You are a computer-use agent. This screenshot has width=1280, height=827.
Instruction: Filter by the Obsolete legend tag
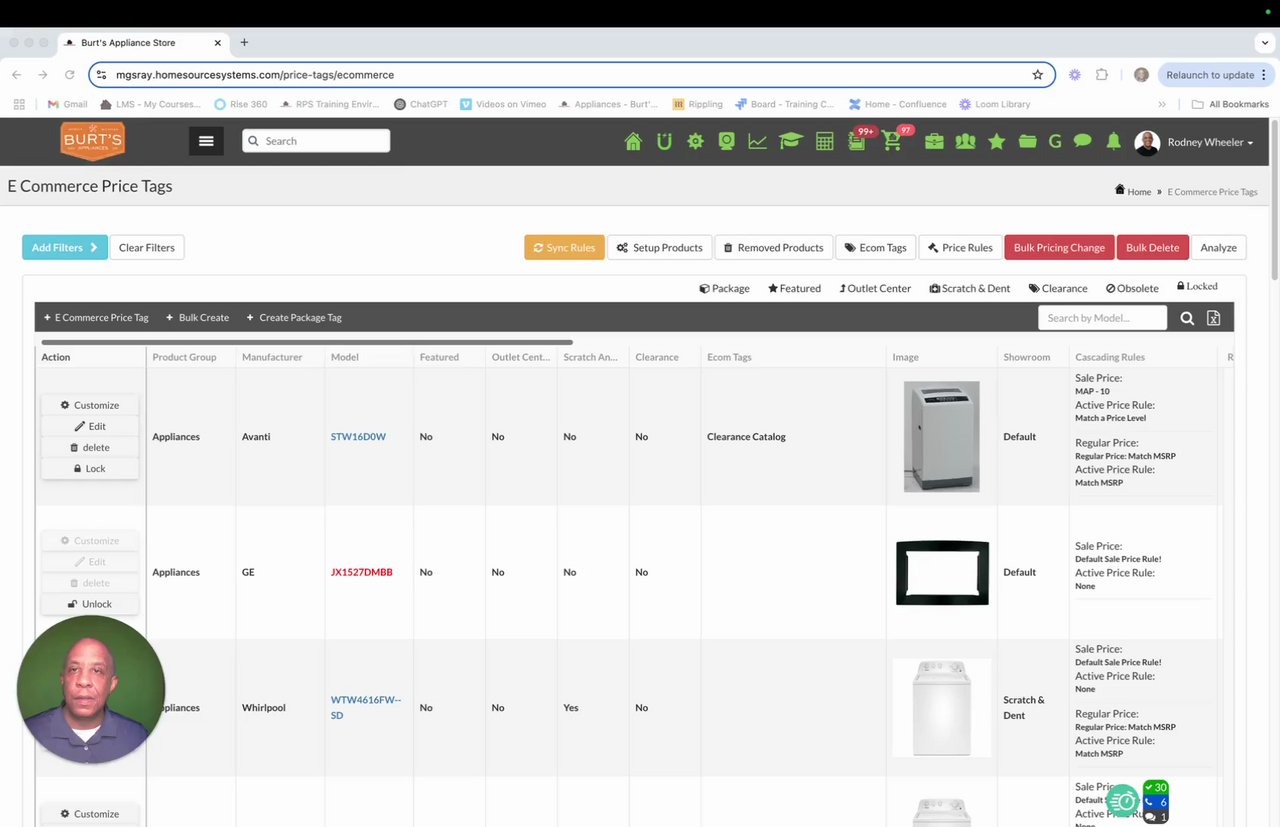(1132, 288)
